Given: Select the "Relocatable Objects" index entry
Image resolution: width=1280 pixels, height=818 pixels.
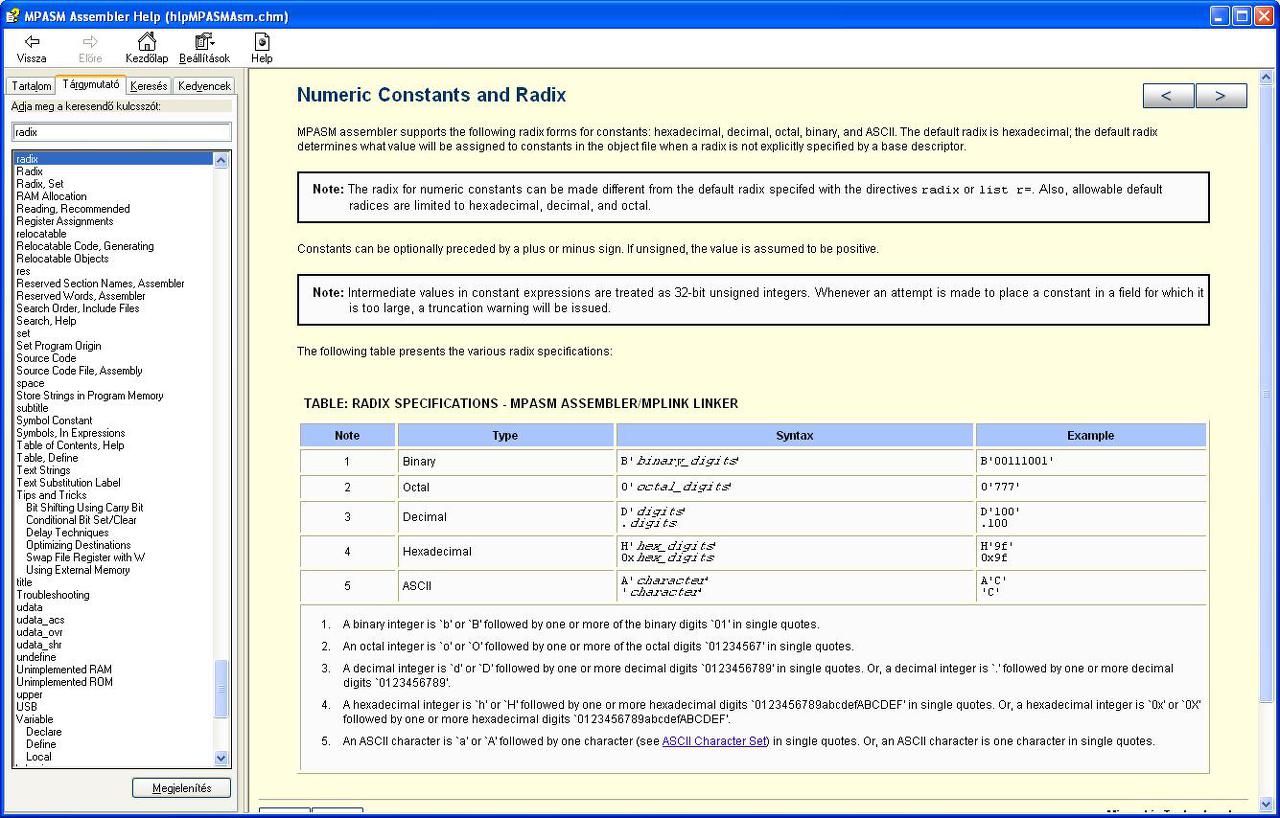Looking at the screenshot, I should click(62, 258).
